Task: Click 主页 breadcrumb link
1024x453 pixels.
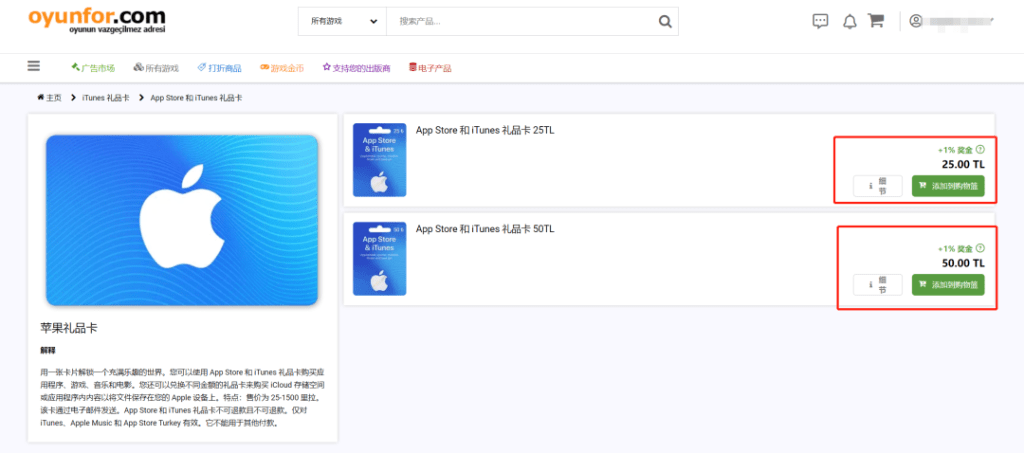Action: [x=50, y=98]
